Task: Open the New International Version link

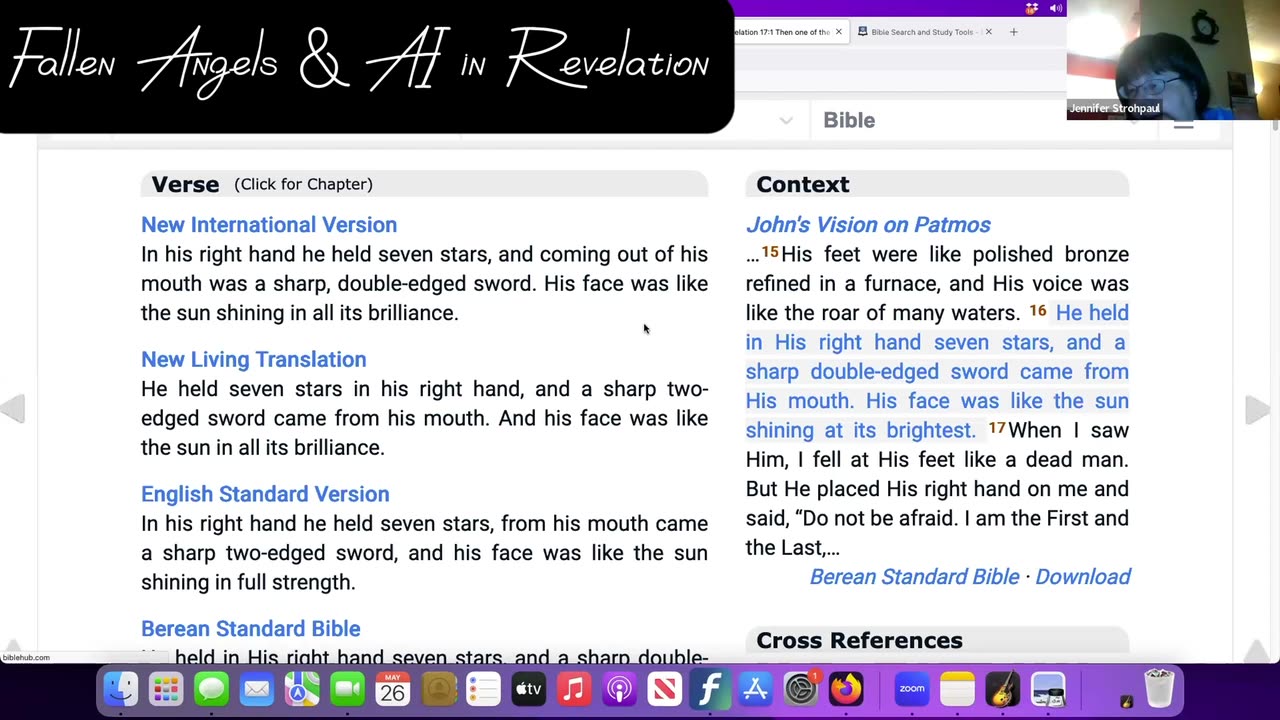Action: 268,224
